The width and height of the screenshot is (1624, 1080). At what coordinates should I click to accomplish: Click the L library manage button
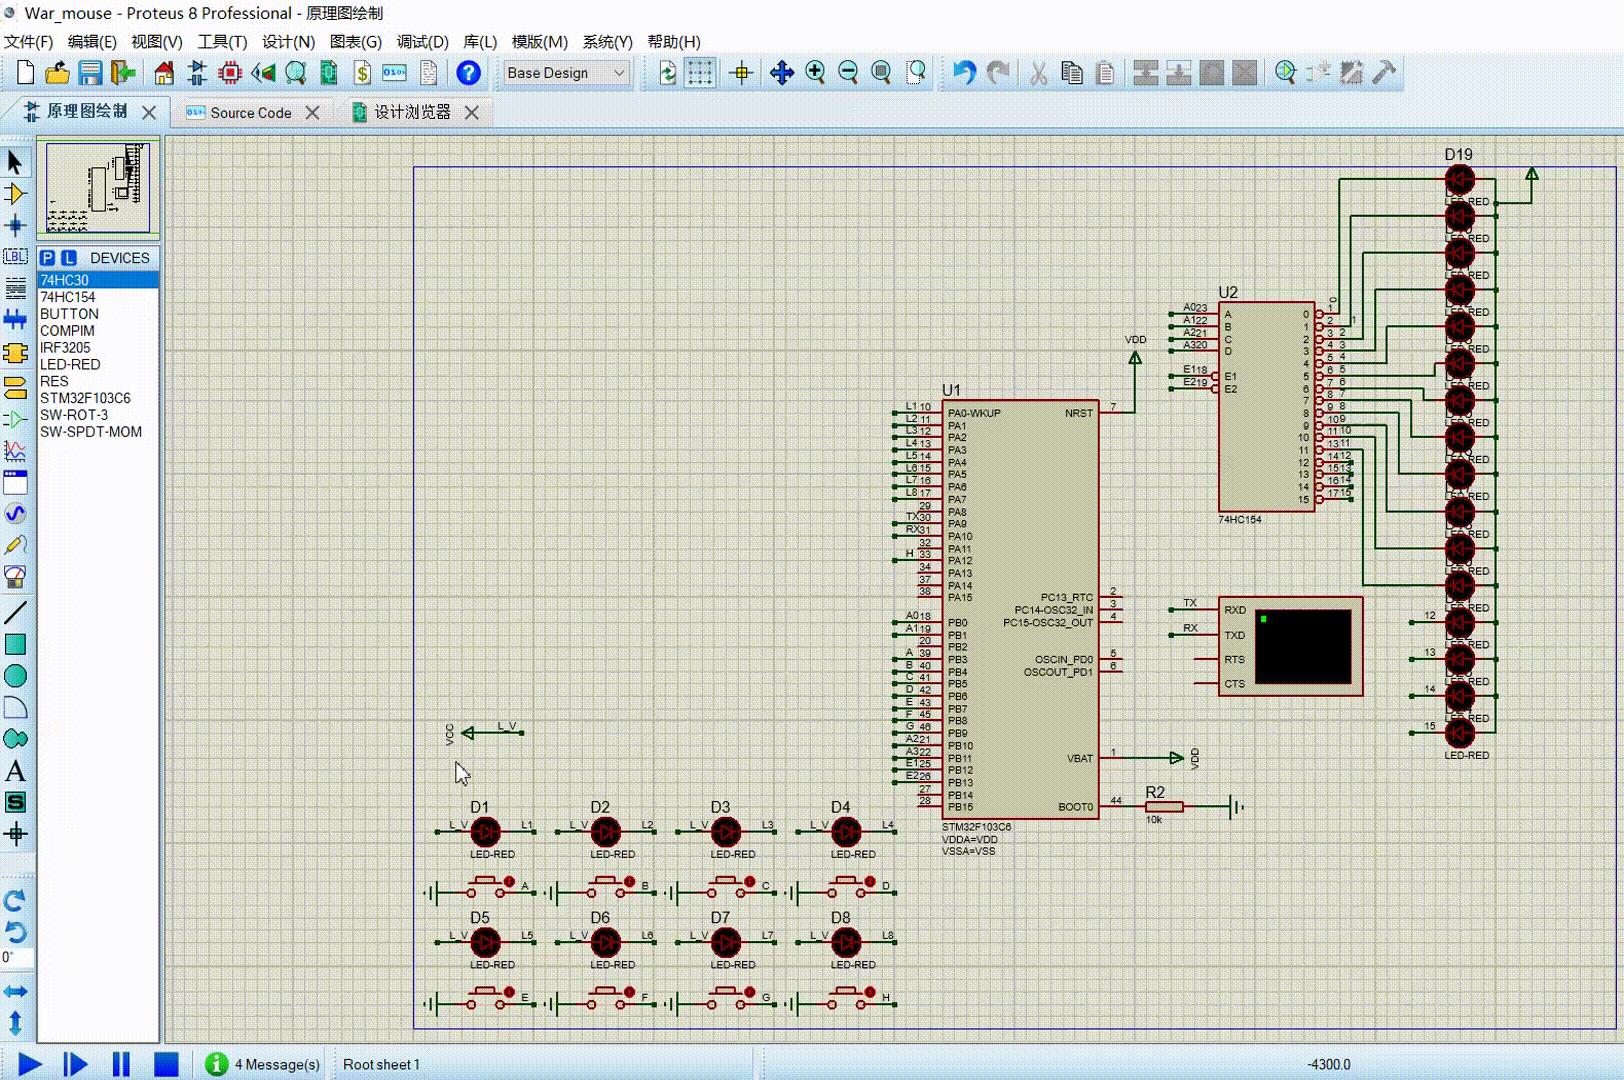[68, 257]
